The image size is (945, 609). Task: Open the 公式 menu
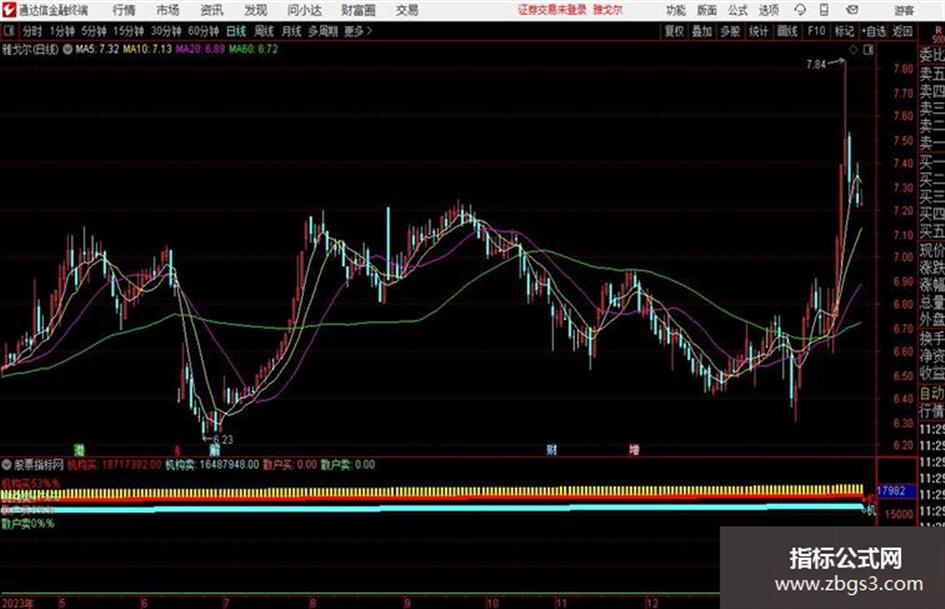pos(737,10)
